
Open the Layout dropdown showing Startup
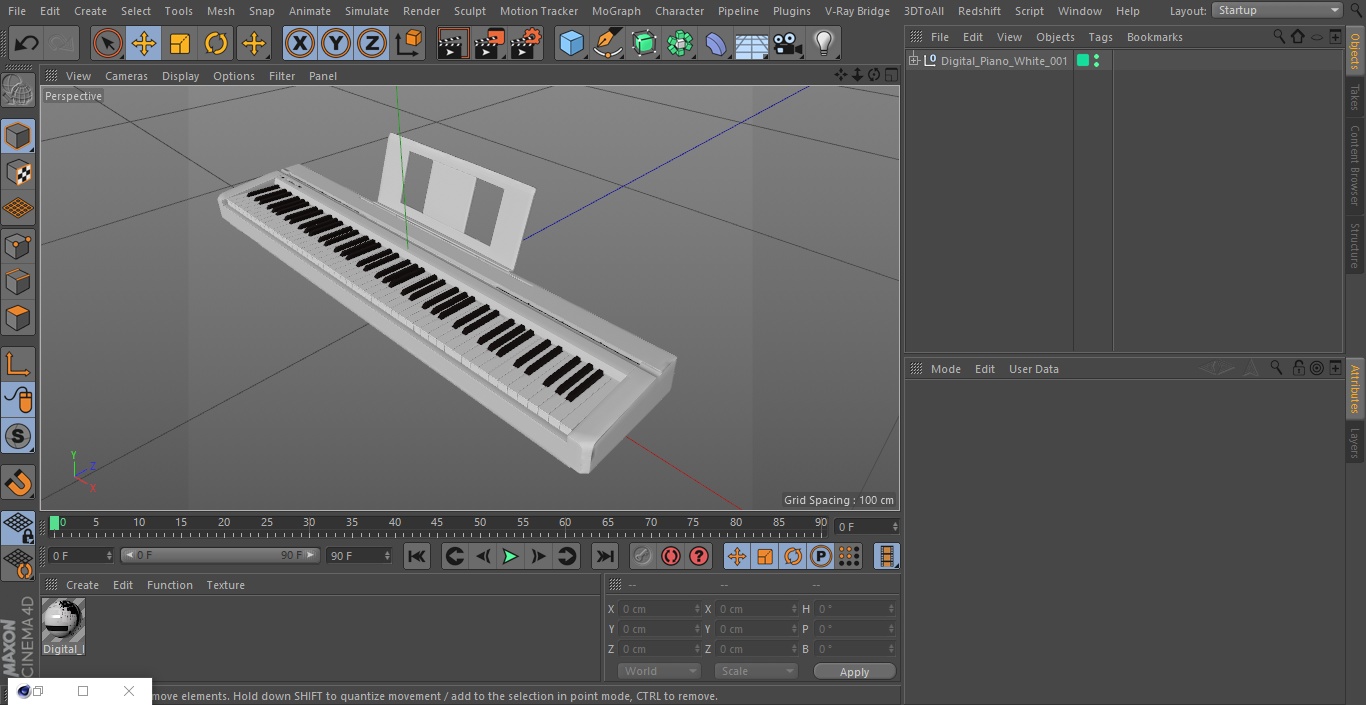click(1277, 10)
